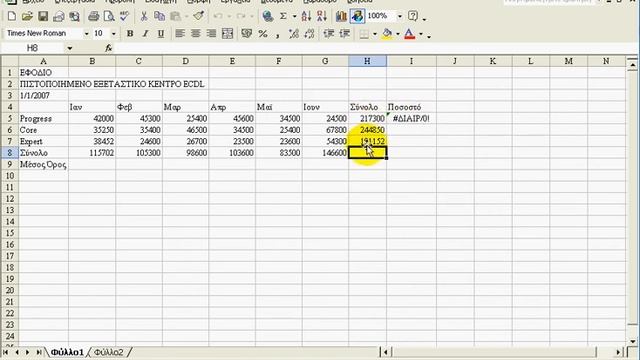Sort descending Z to A
Viewport: 640px width, 360px height.
pos(322,16)
